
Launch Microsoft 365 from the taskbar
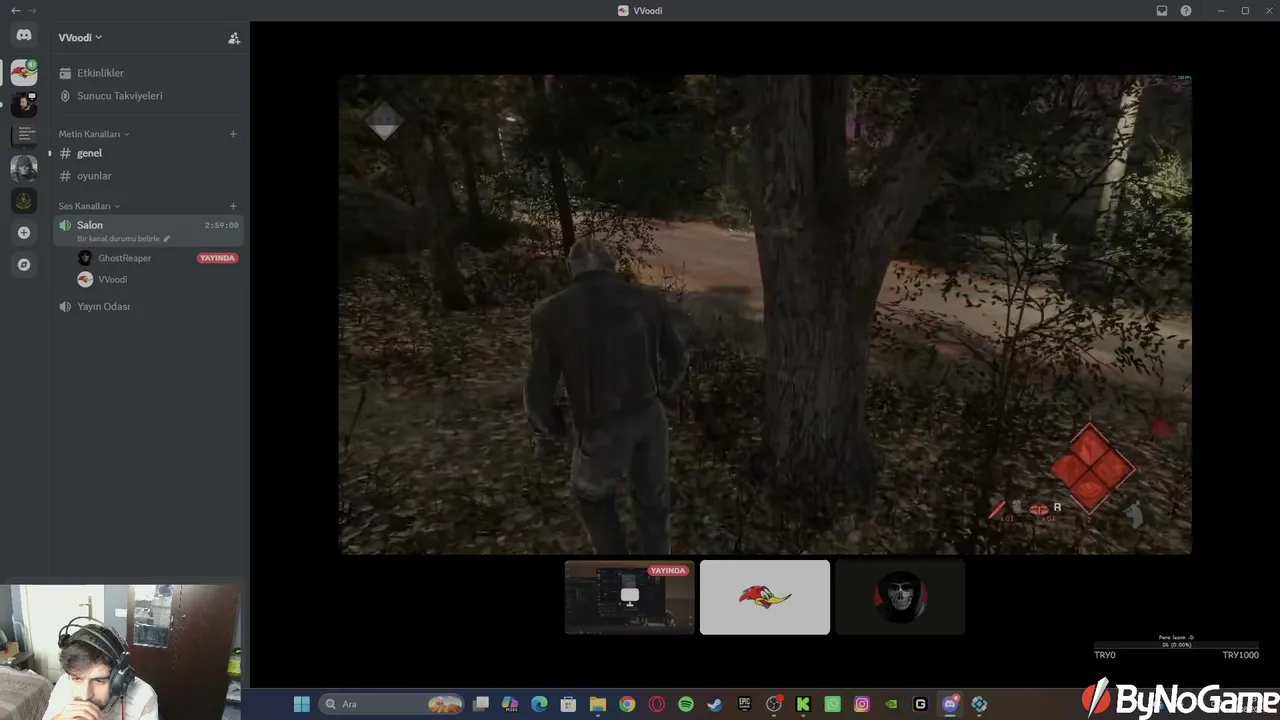[510, 704]
